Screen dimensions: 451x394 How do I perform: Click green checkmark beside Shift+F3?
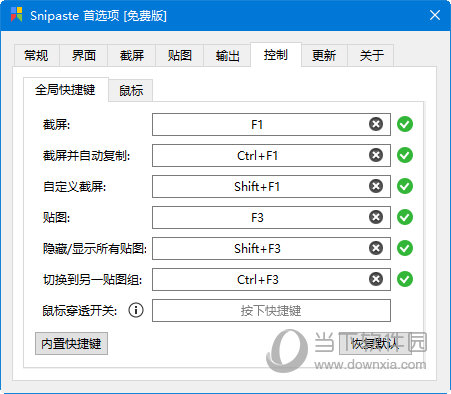pyautogui.click(x=405, y=248)
